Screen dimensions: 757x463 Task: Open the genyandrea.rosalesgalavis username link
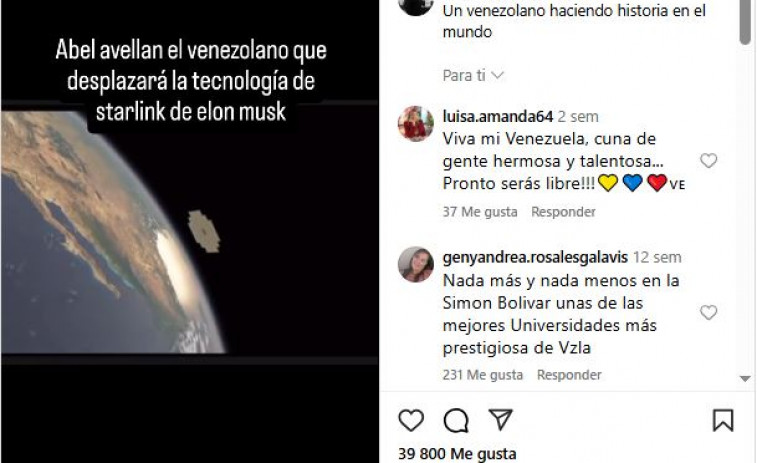tap(535, 257)
